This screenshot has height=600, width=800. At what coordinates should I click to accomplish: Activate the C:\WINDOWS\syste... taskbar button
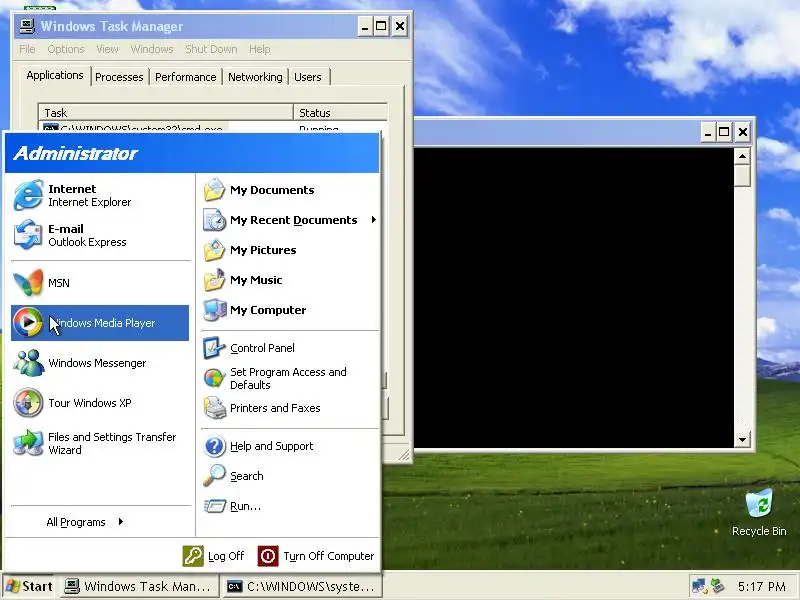pos(302,586)
